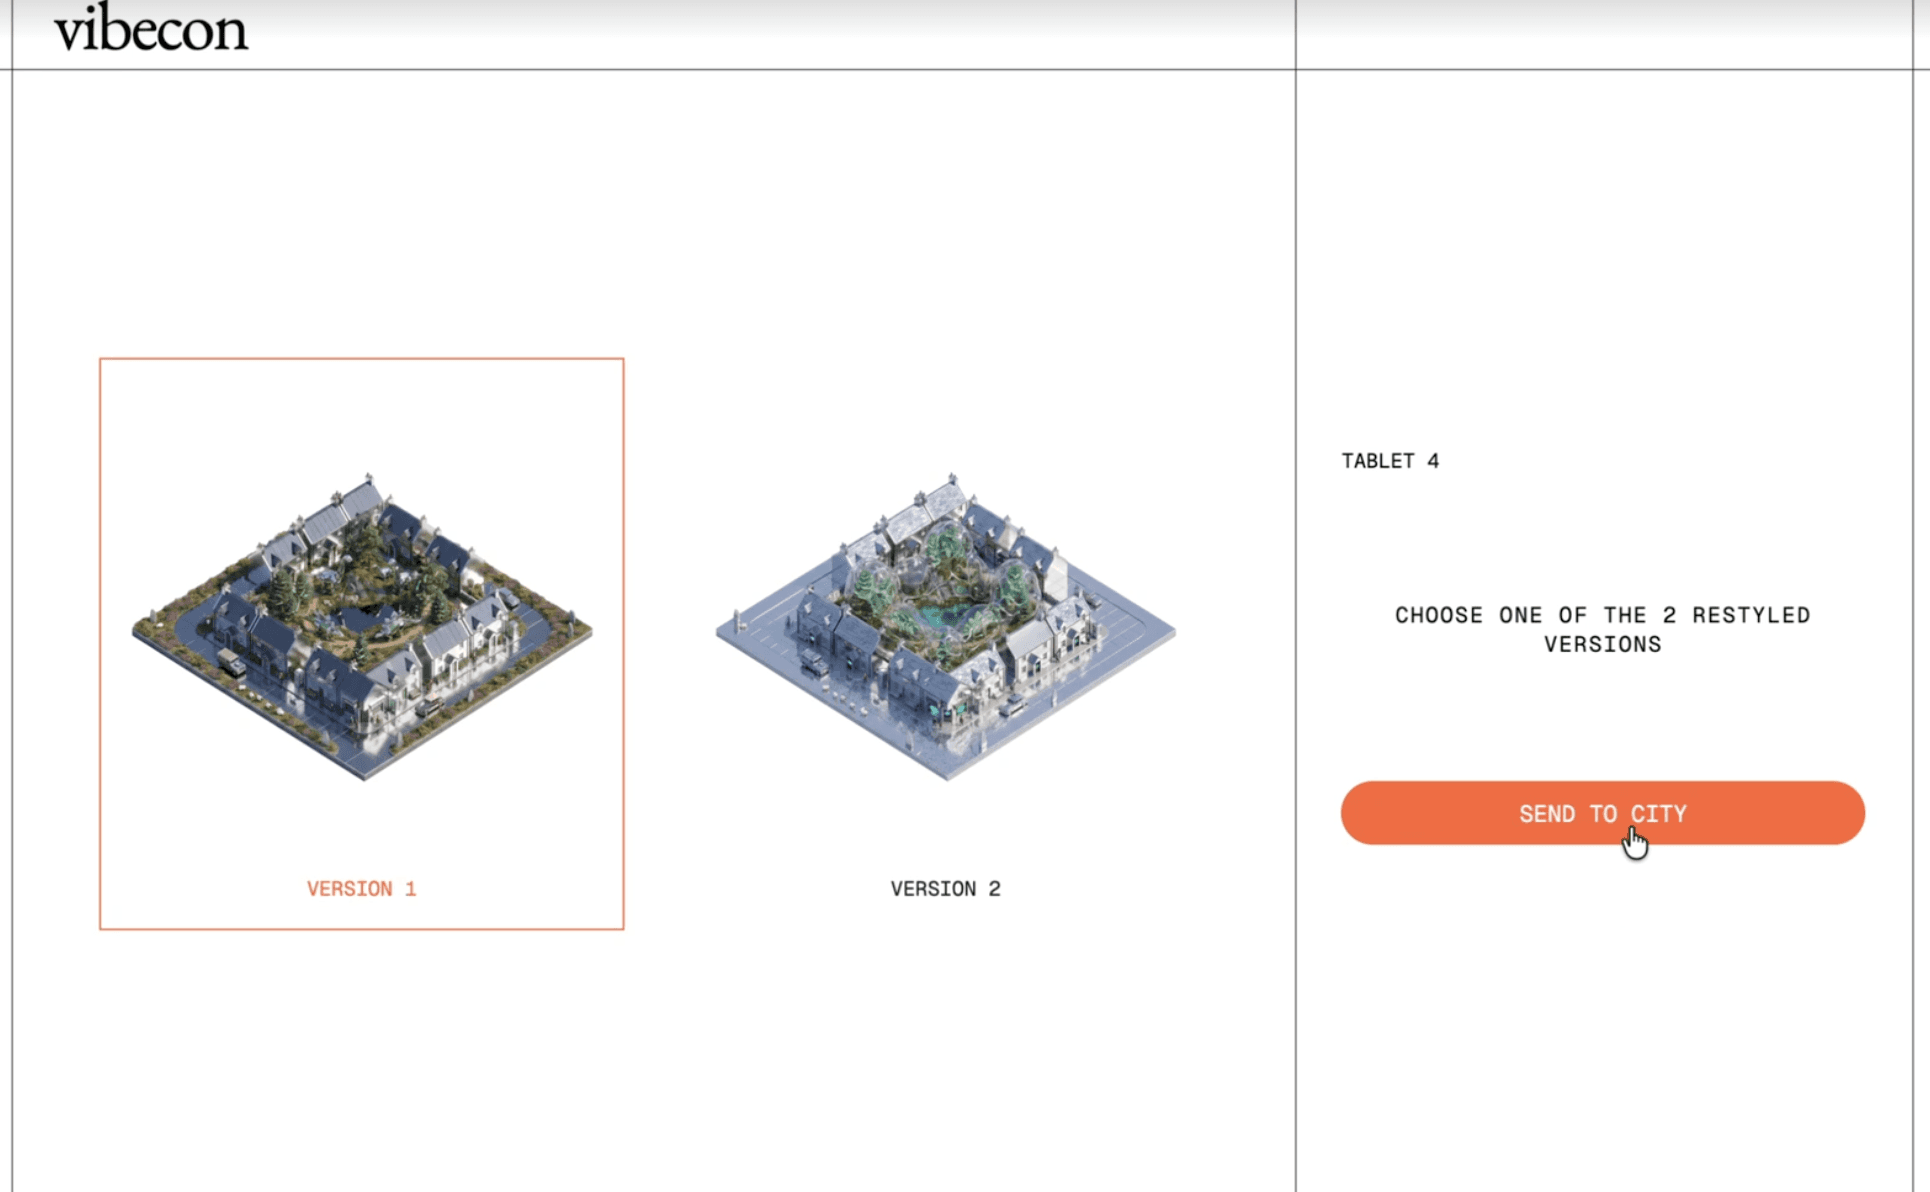This screenshot has height=1192, width=1930.
Task: Click the Send to City button
Action: [1602, 813]
